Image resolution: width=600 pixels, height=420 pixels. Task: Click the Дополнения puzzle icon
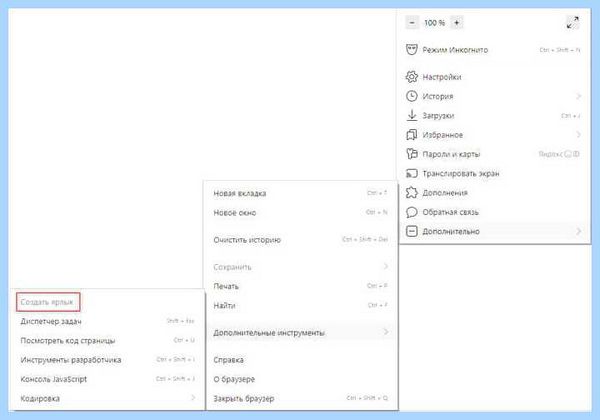412,192
